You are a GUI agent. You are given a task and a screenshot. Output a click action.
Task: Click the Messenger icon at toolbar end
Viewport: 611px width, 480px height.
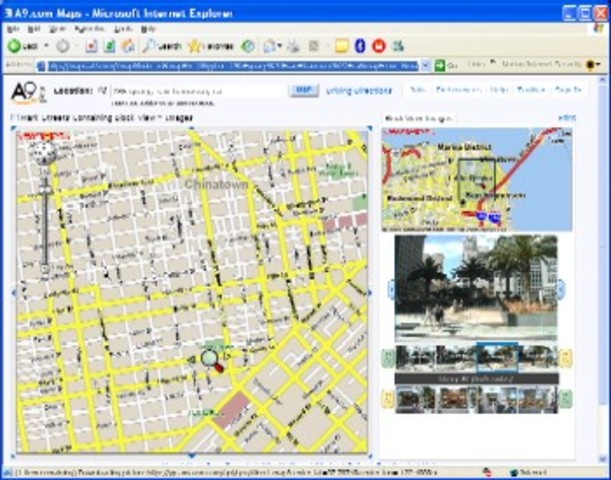pos(398,46)
